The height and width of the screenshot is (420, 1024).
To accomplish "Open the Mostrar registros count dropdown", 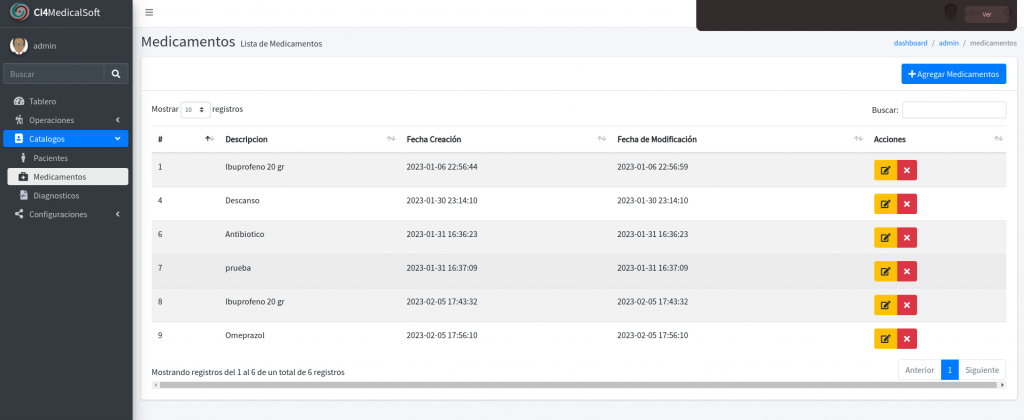I will click(195, 109).
